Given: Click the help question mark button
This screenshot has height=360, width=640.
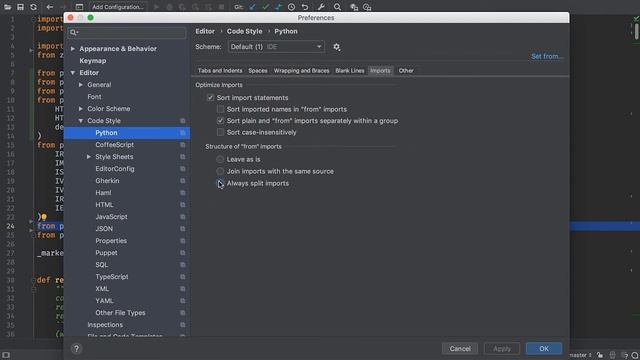Looking at the screenshot, I should [x=76, y=349].
